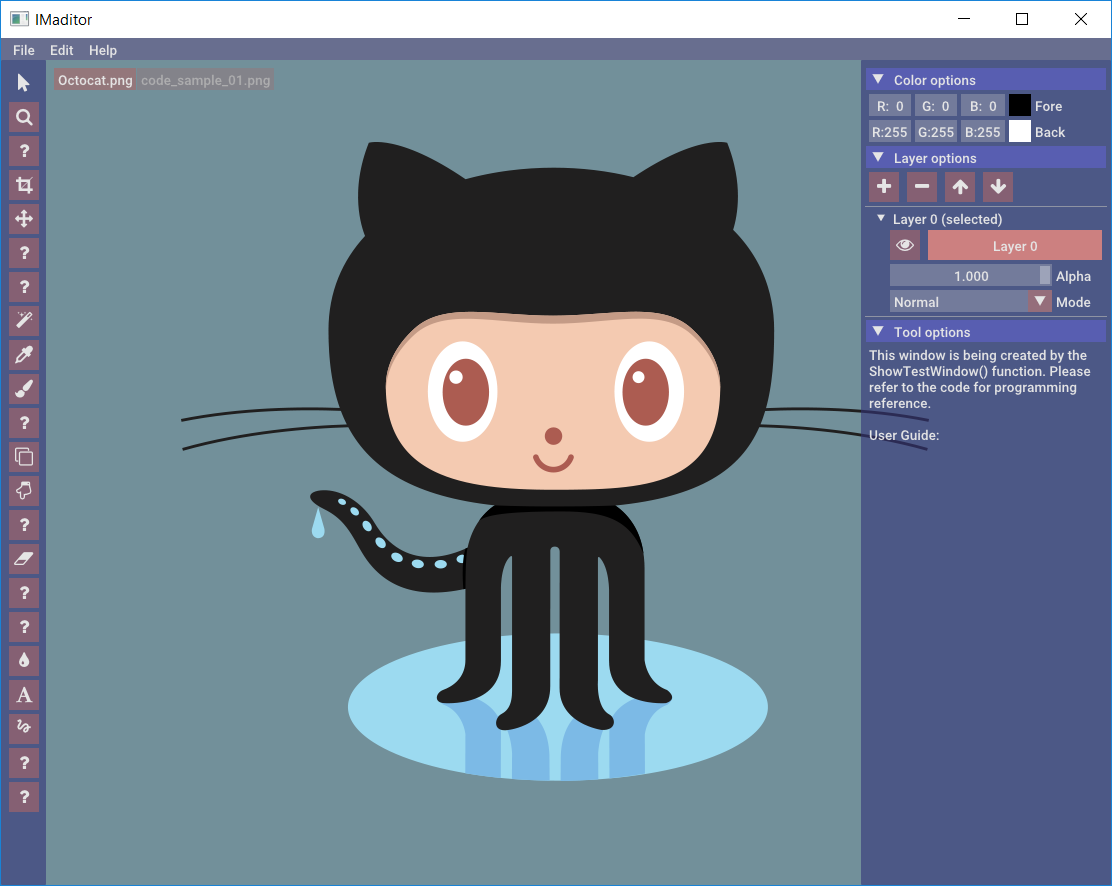Viewport: 1112px width, 886px height.
Task: Select the overlapping squares clone tool
Action: tap(24, 457)
